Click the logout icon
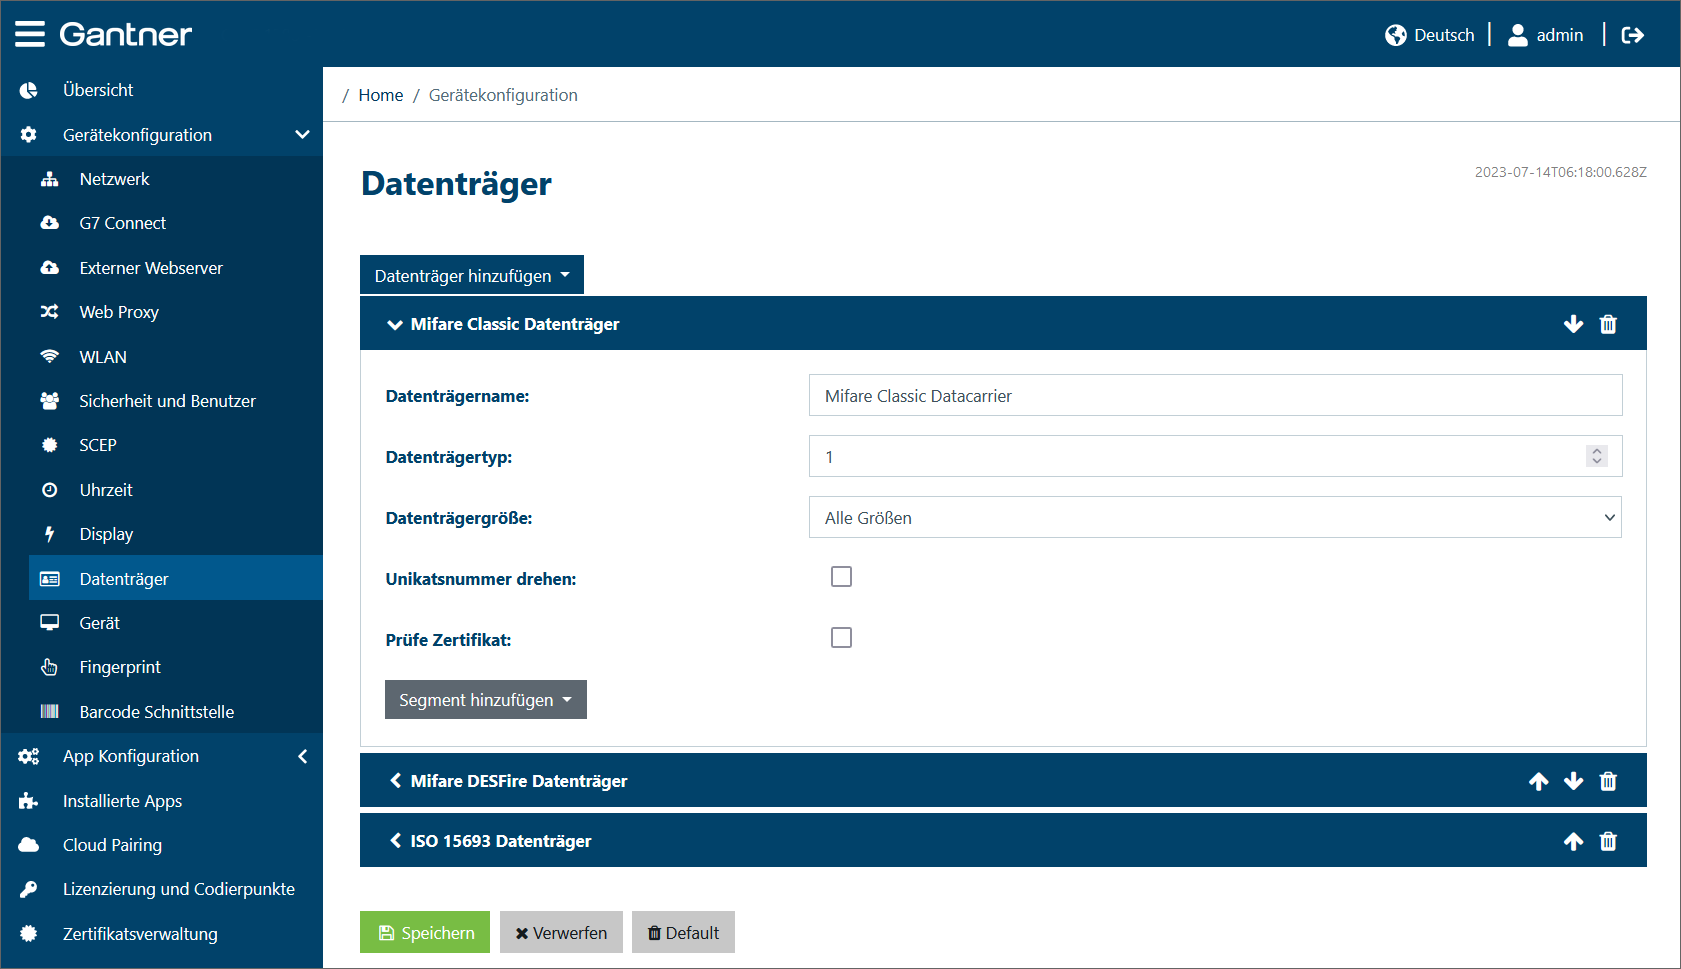Image resolution: width=1681 pixels, height=969 pixels. pos(1632,35)
